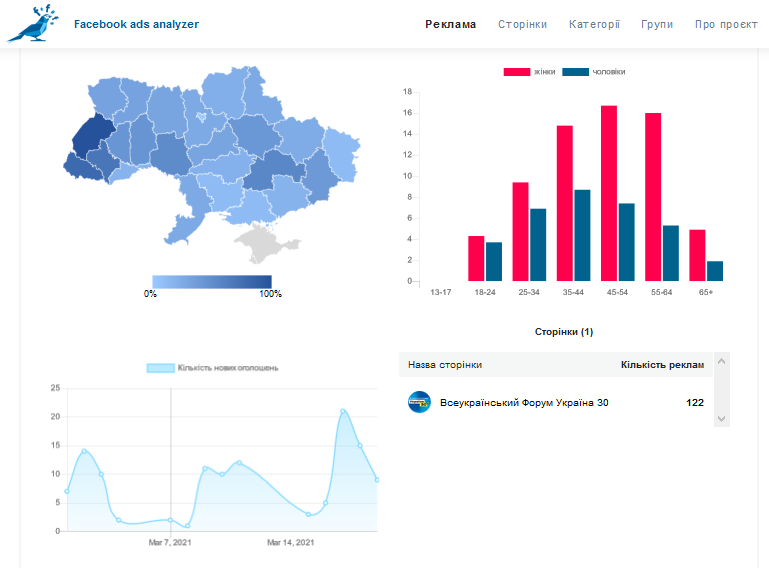
Task: Click the line chart peak point at 21
Action: (x=343, y=411)
